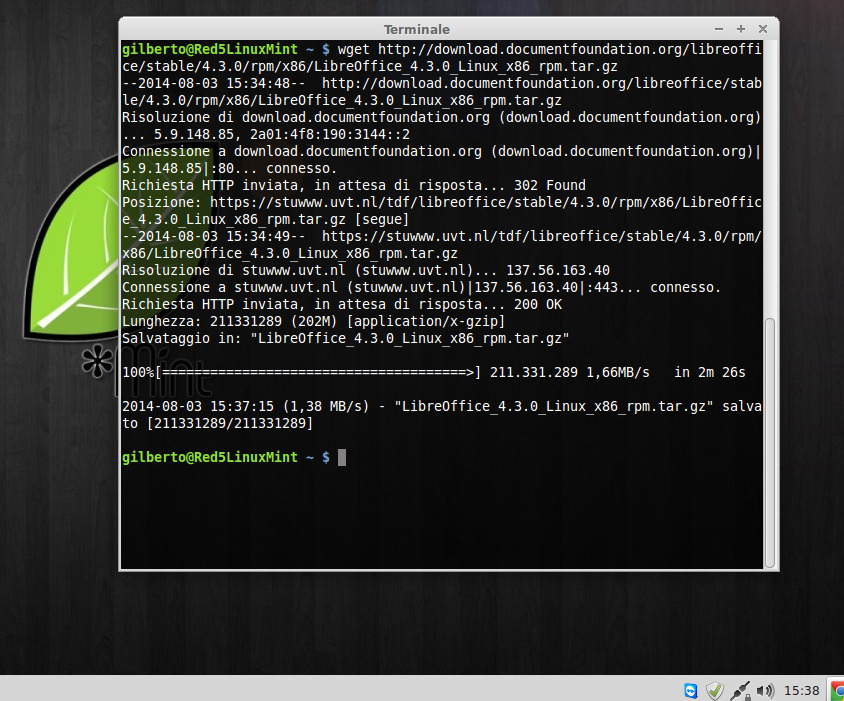Click the terminal scrollbar thumb
This screenshot has width=844, height=701.
(770, 443)
